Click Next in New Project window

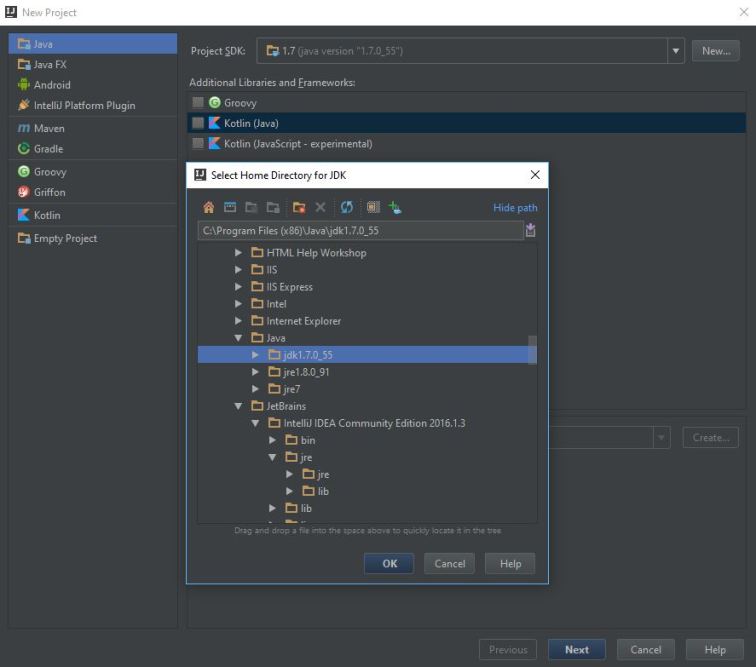[577, 649]
